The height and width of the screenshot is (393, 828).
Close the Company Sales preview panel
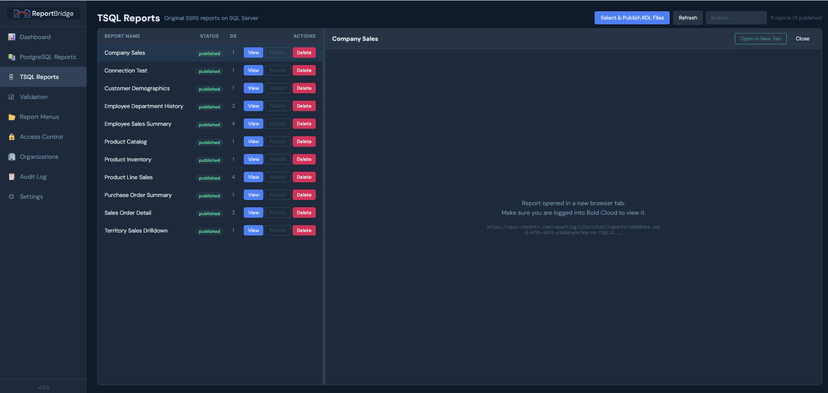click(x=802, y=39)
